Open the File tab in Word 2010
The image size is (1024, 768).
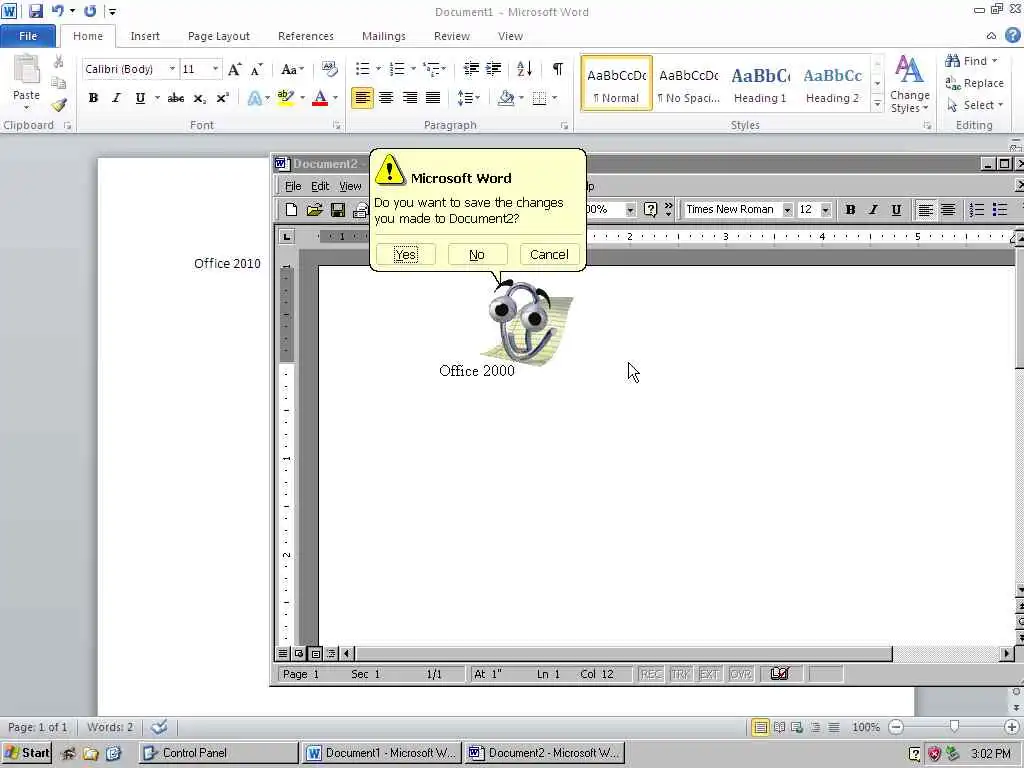click(28, 36)
